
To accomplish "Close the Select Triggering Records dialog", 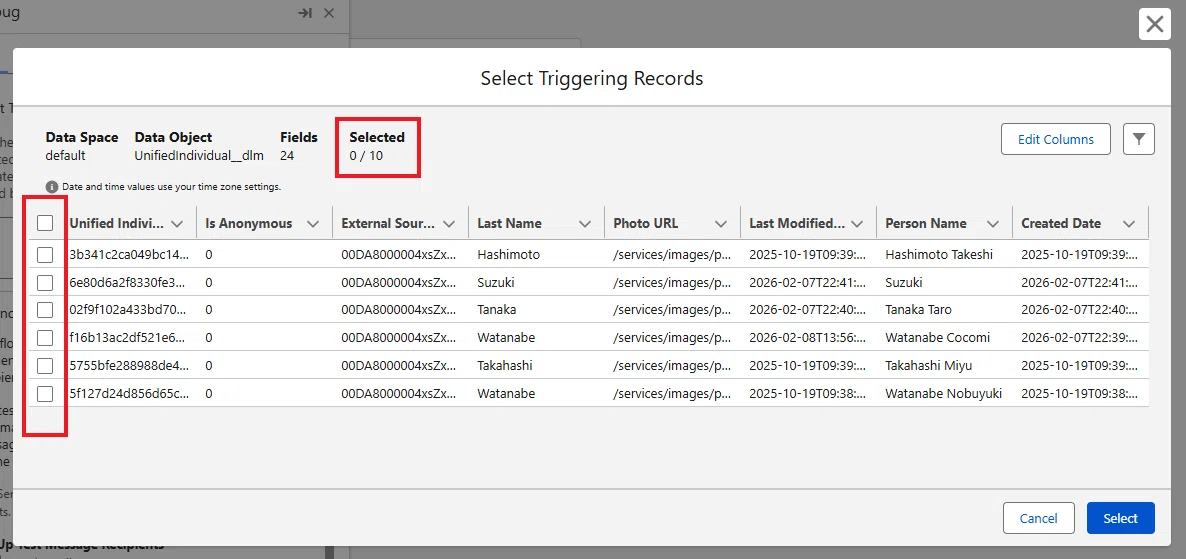I will 1154,25.
